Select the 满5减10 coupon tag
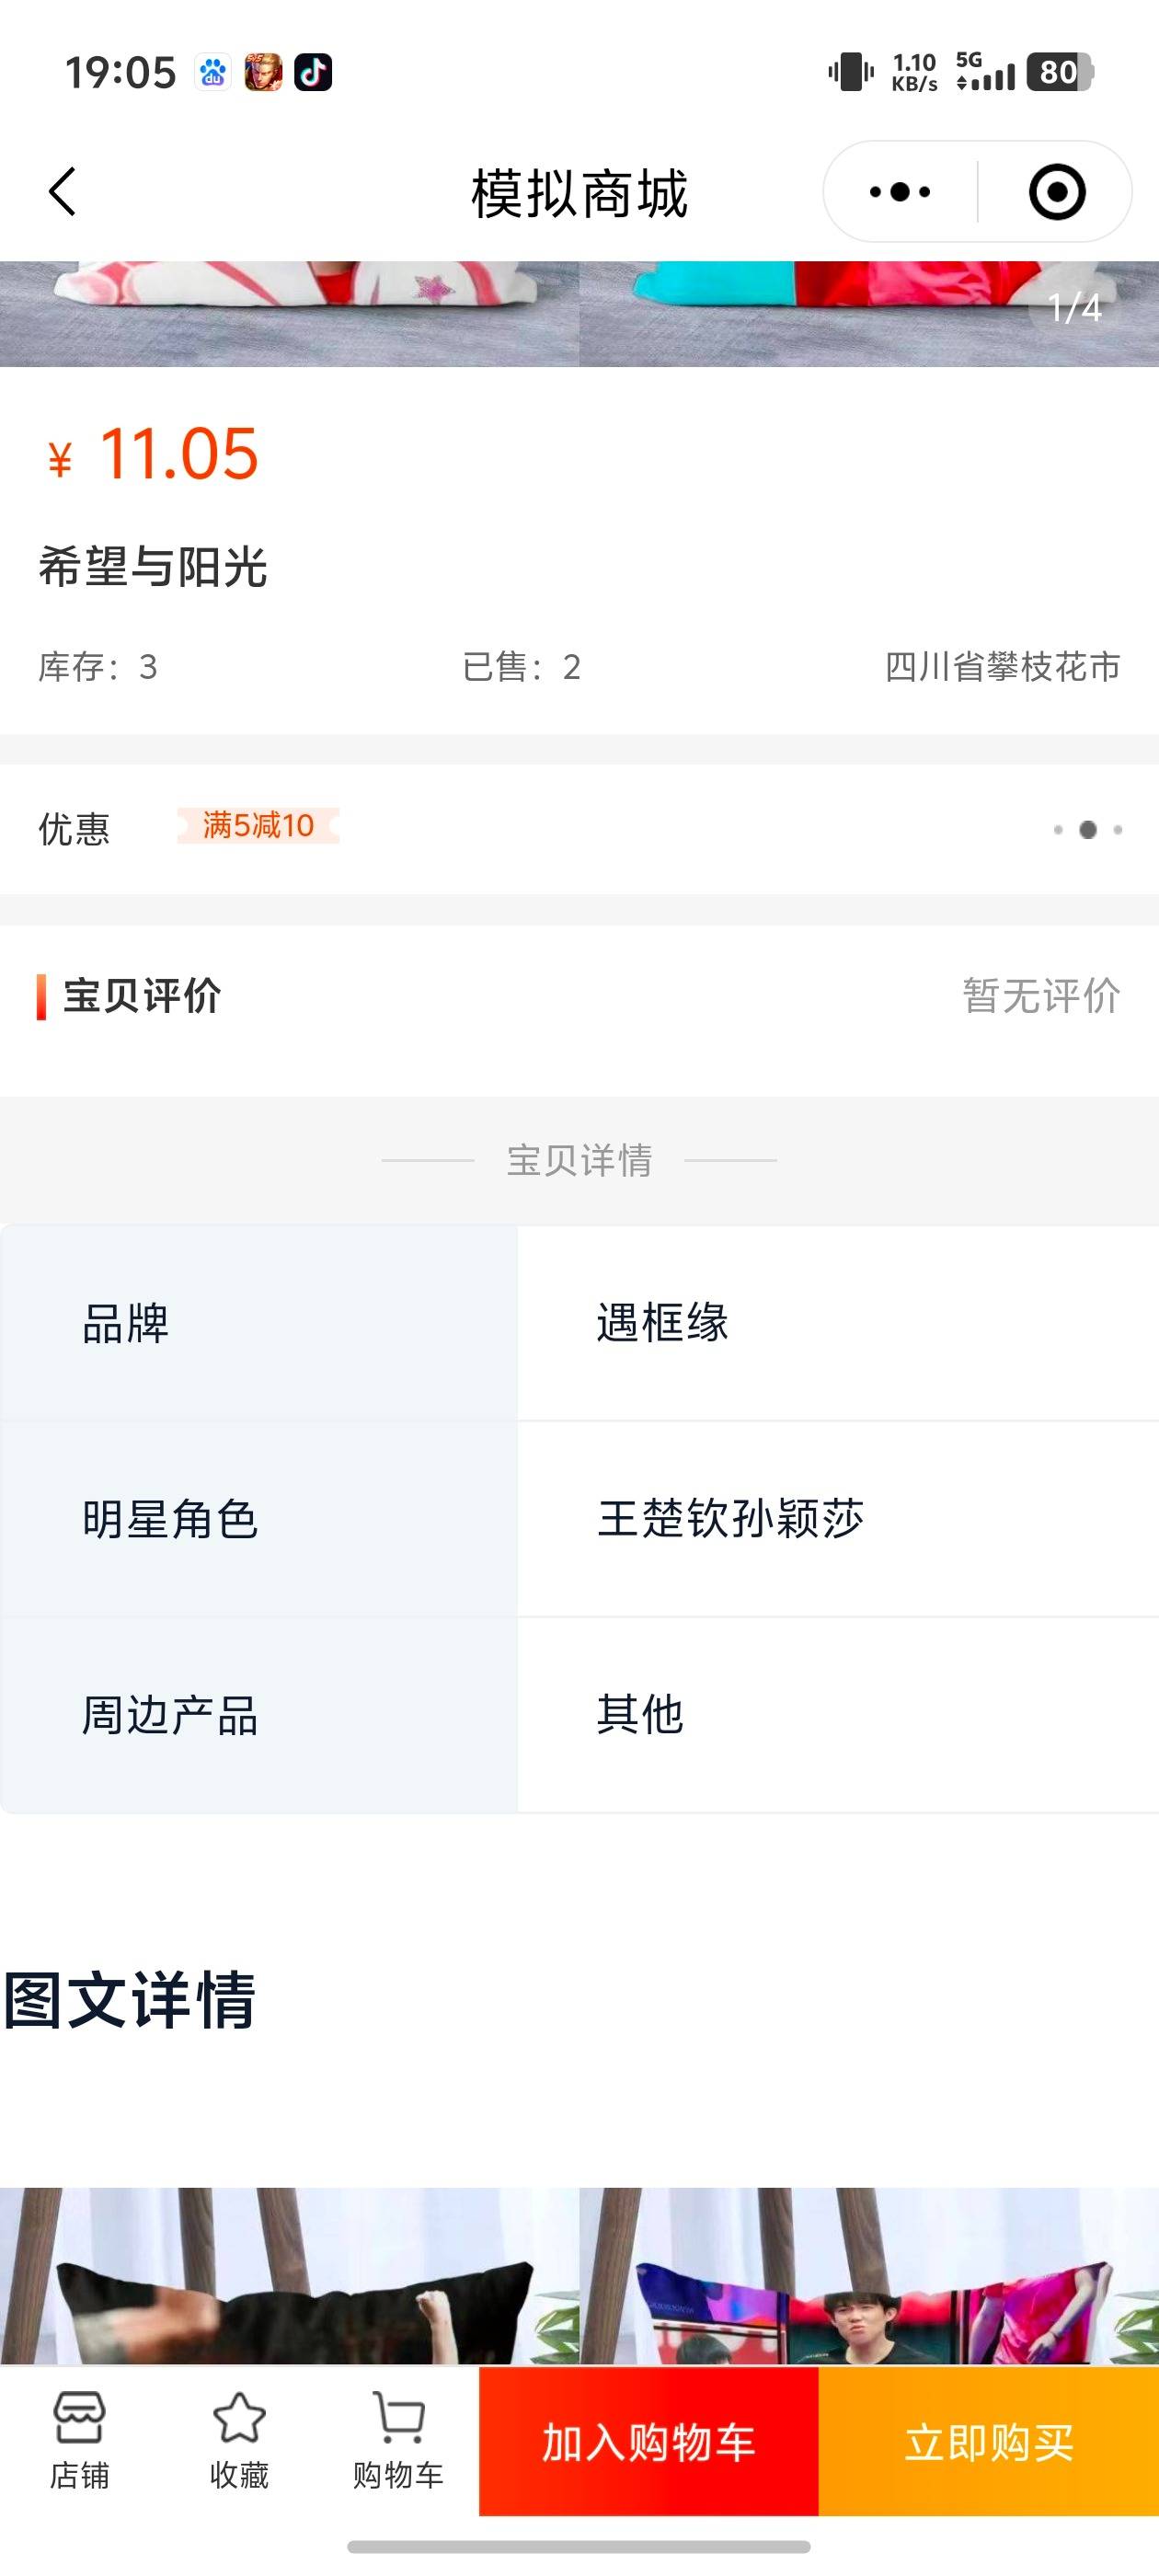This screenshot has height=2576, width=1159. (258, 826)
